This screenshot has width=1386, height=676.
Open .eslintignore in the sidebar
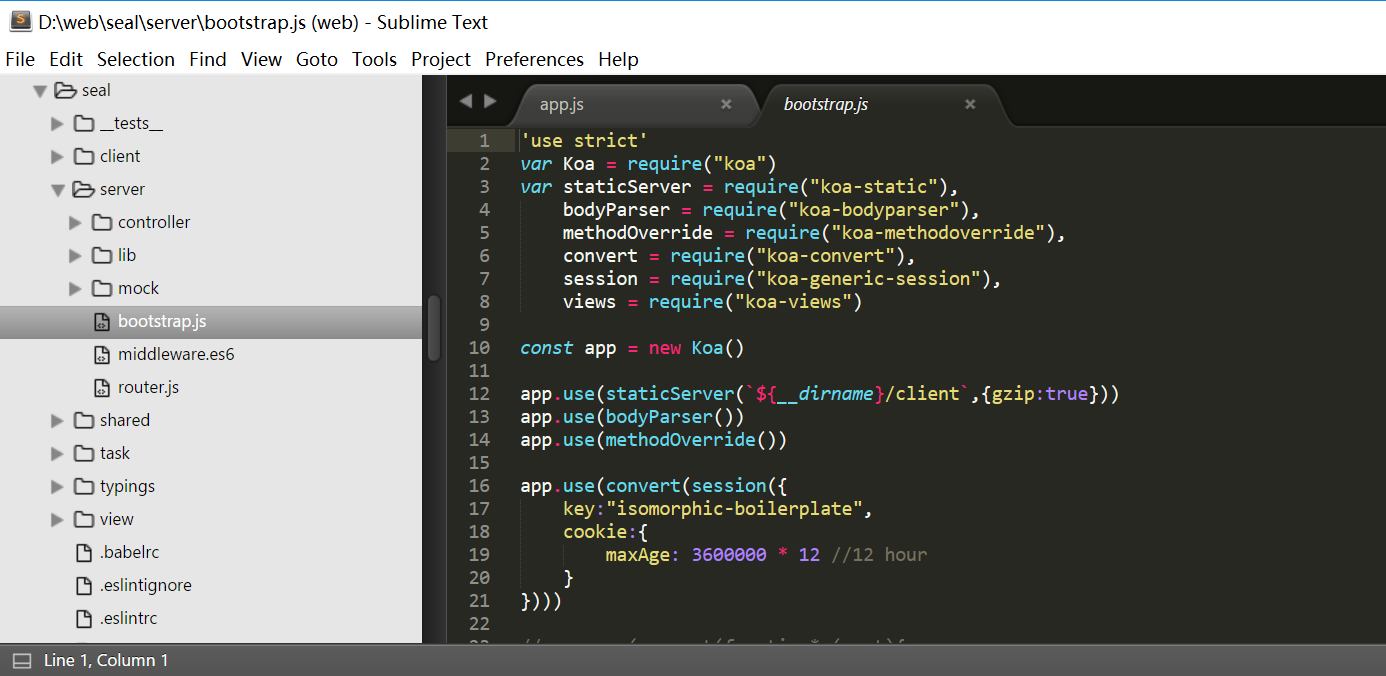tap(145, 585)
